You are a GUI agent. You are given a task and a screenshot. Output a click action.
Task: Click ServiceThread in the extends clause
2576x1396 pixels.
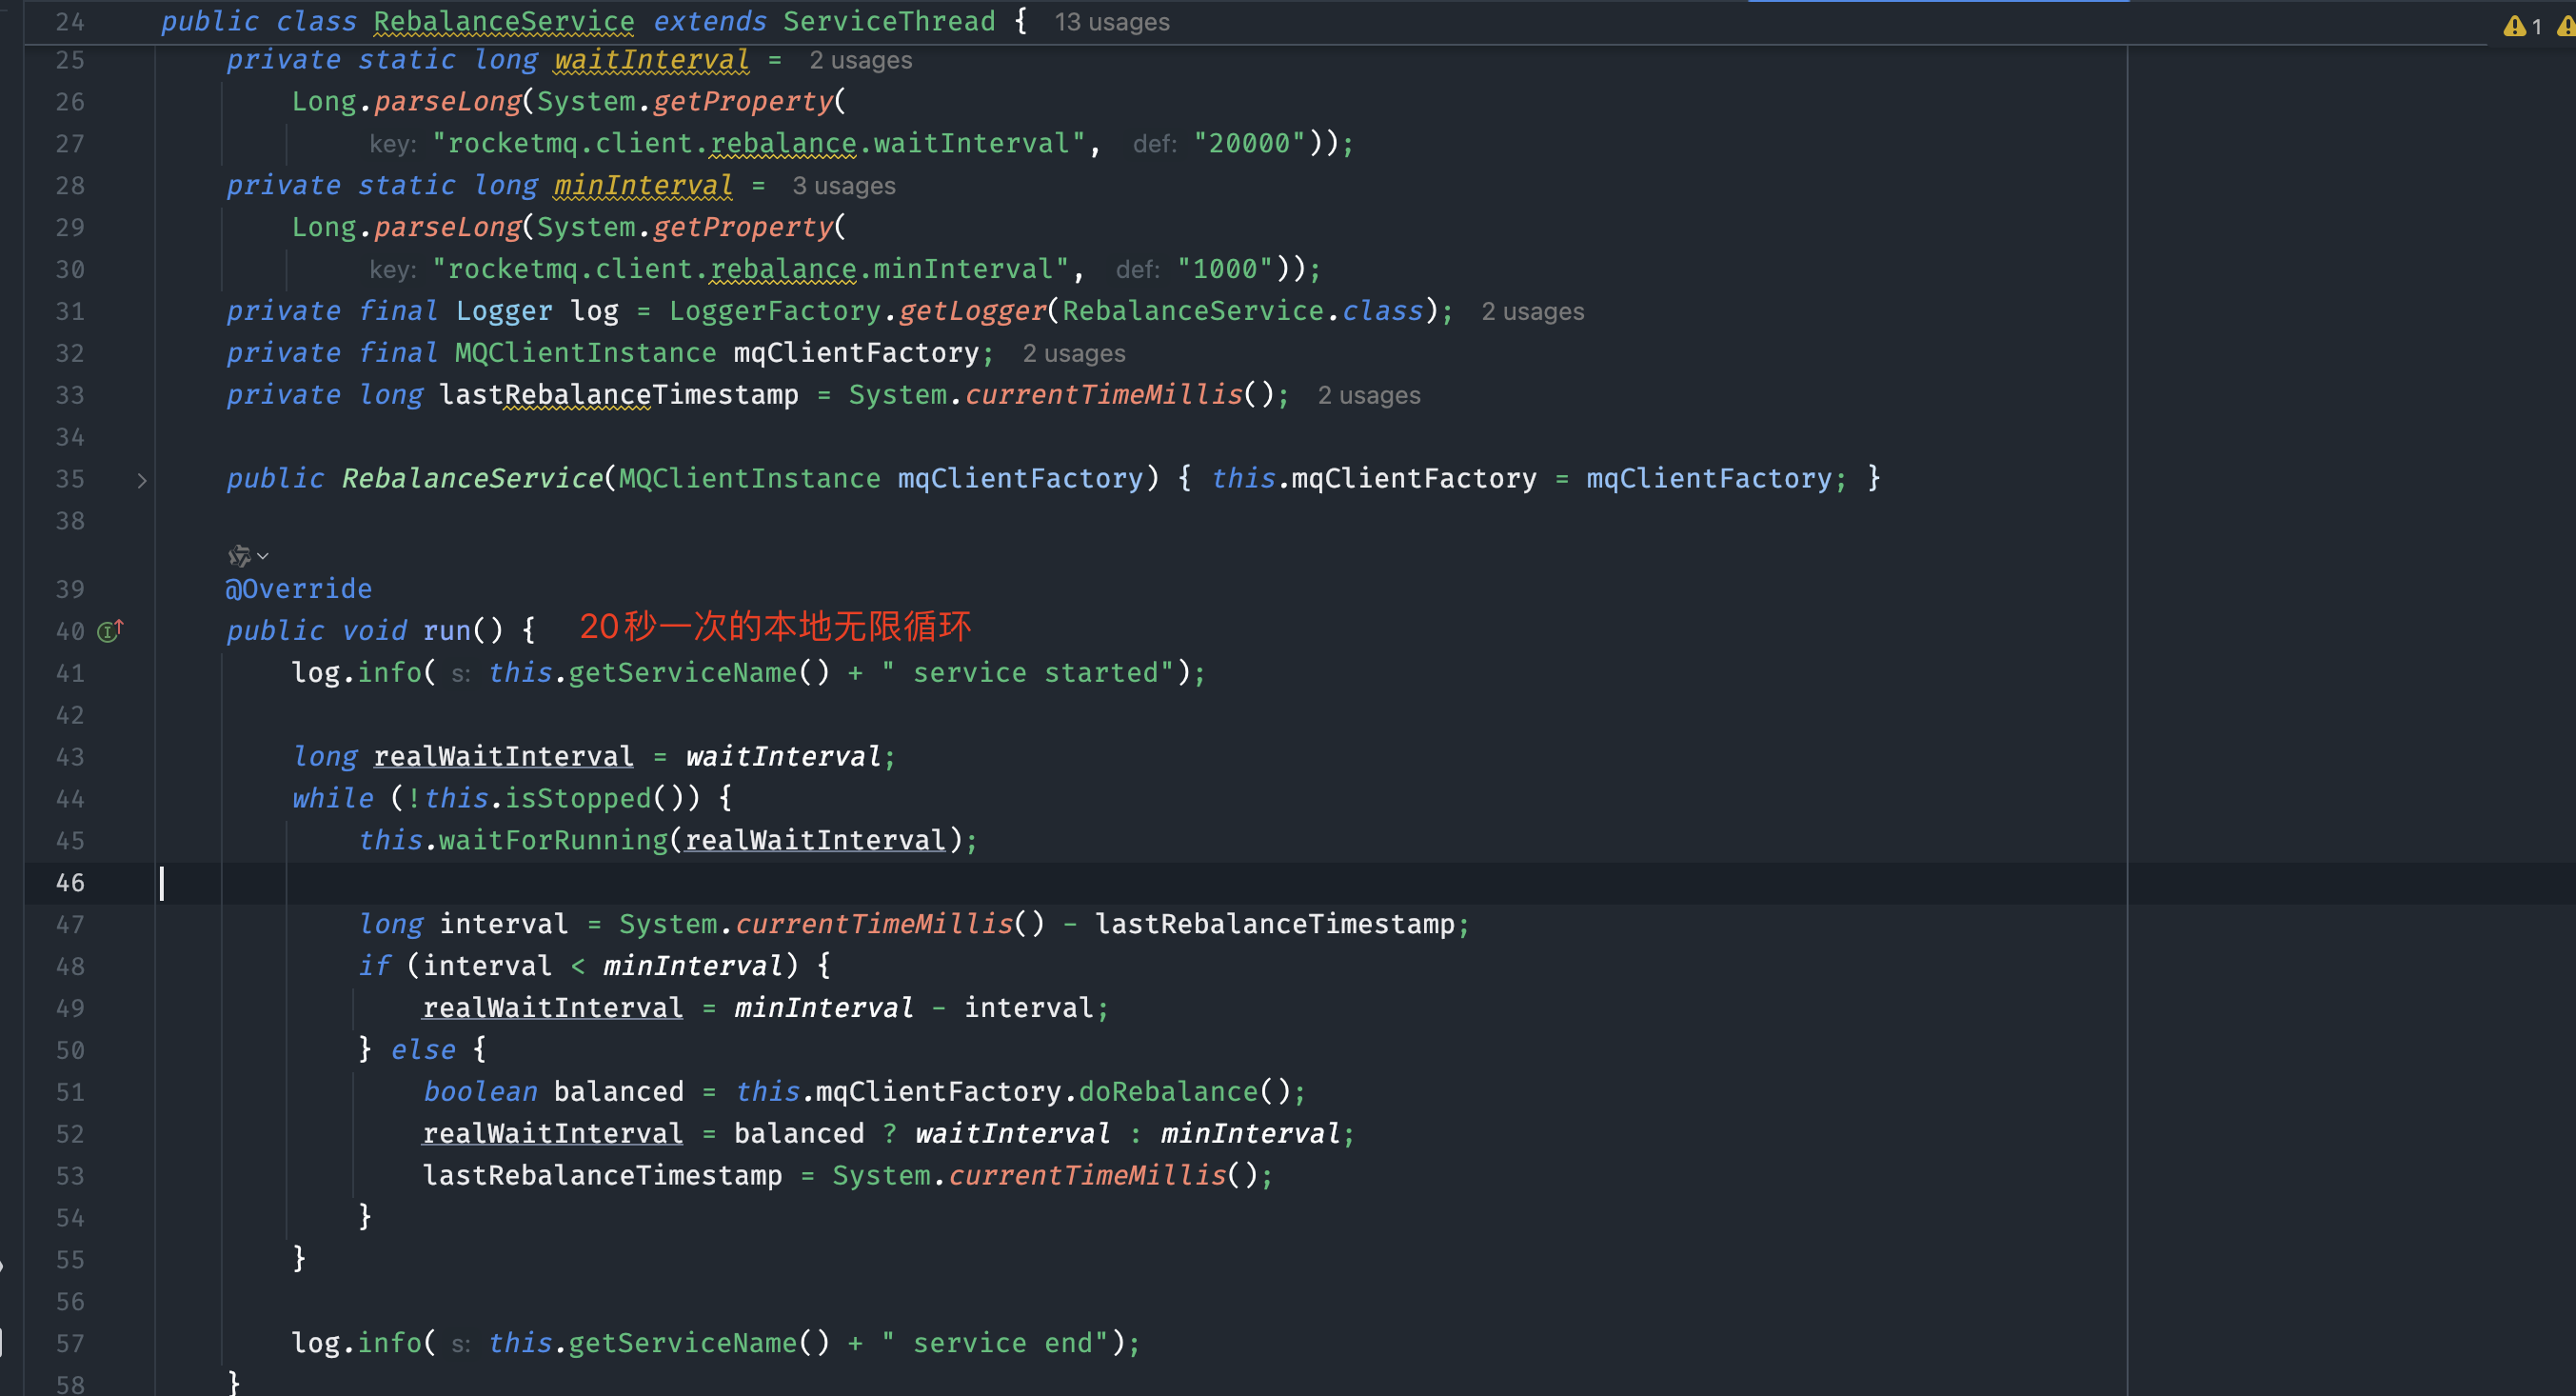889,22
